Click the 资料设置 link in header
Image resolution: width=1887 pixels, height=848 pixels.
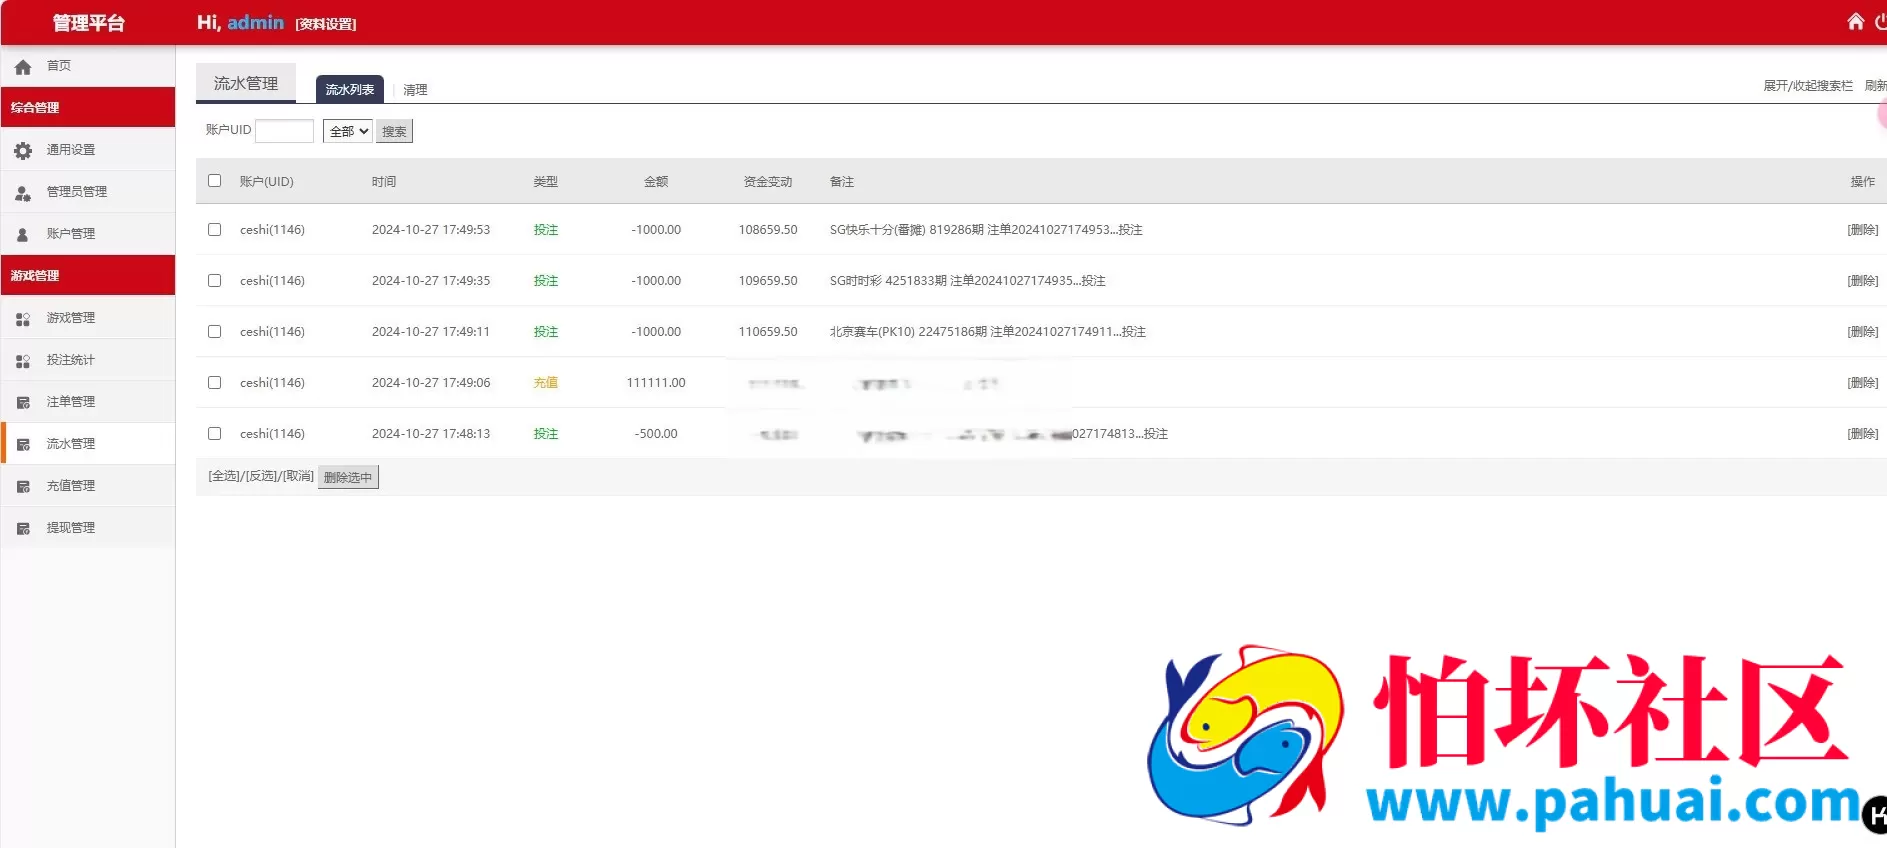tap(326, 24)
